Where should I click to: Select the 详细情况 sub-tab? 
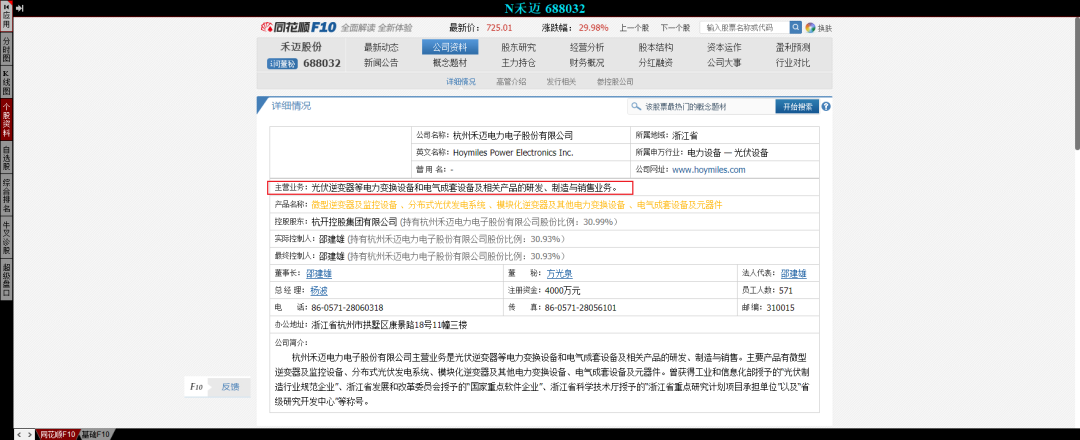pos(461,81)
